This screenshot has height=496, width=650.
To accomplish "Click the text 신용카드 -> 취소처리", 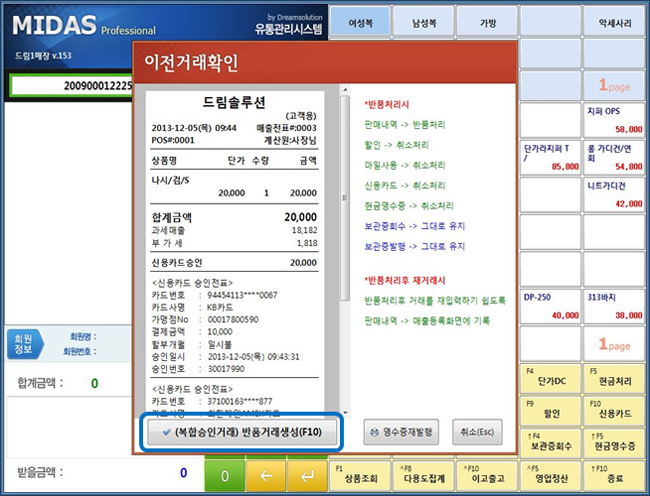I will pyautogui.click(x=405, y=186).
